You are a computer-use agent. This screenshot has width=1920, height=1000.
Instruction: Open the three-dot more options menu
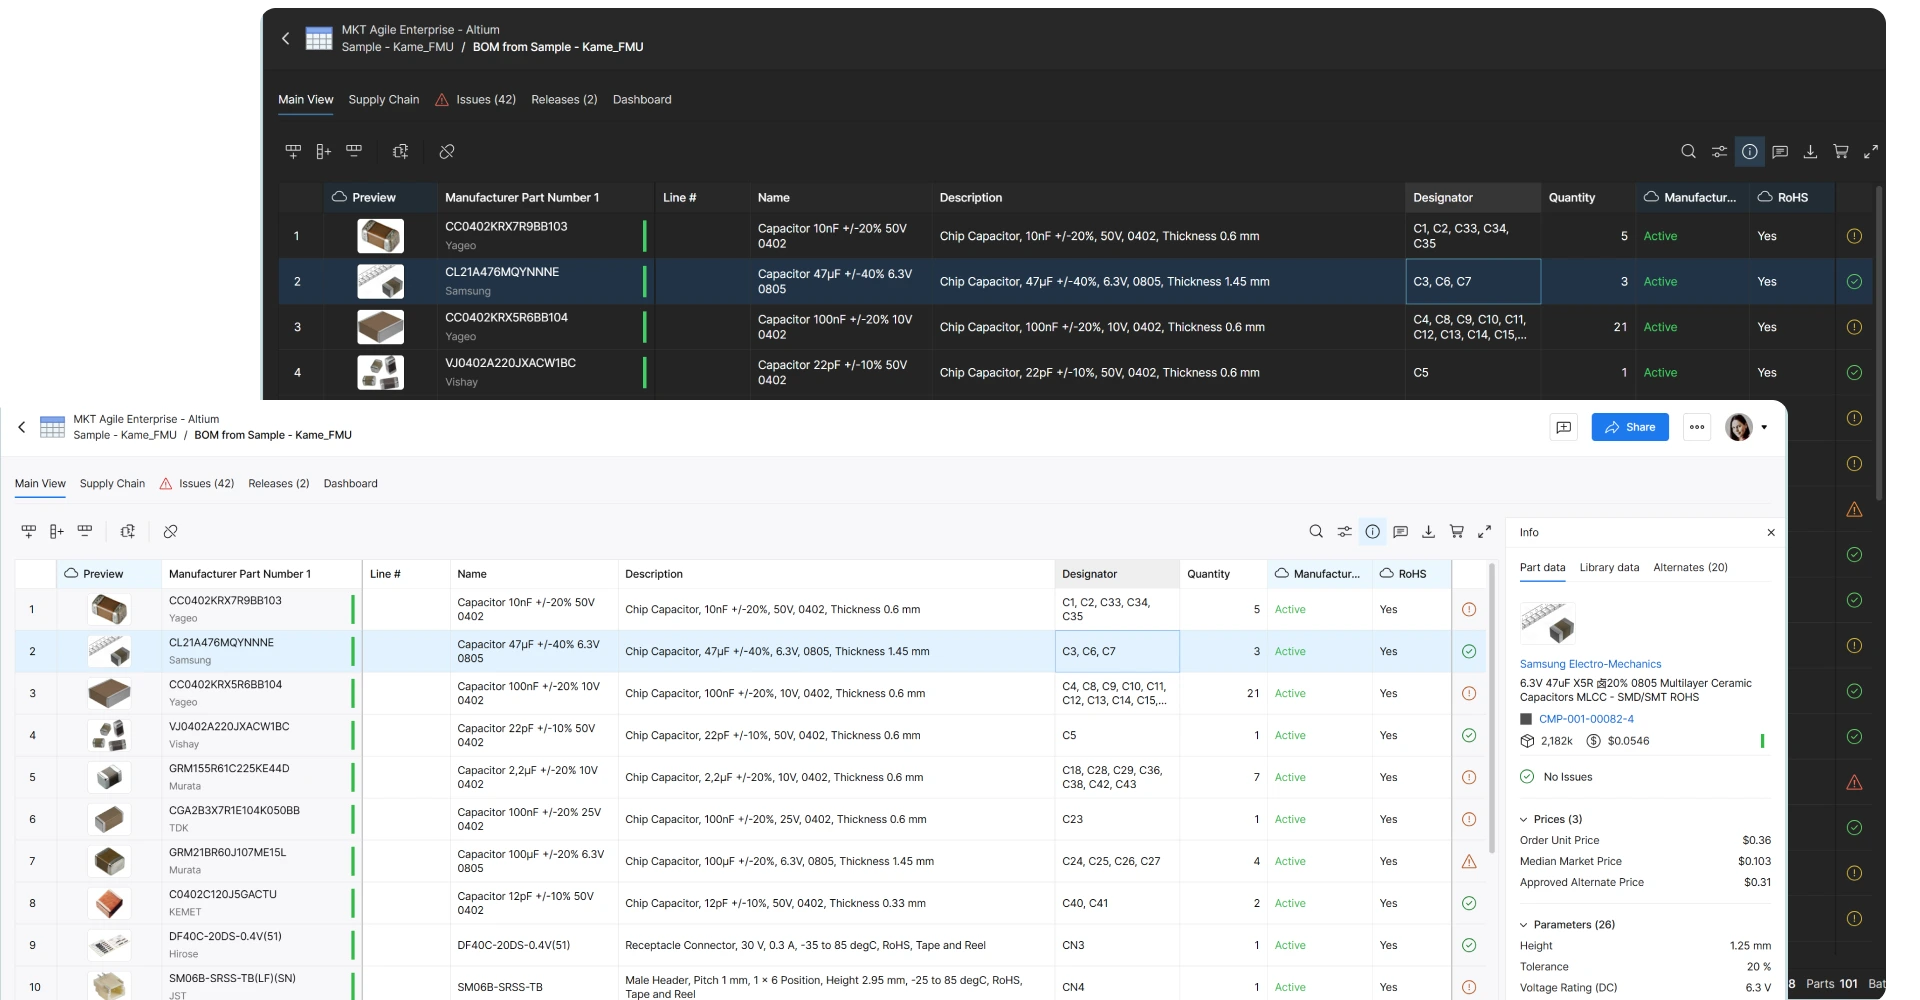[1697, 427]
